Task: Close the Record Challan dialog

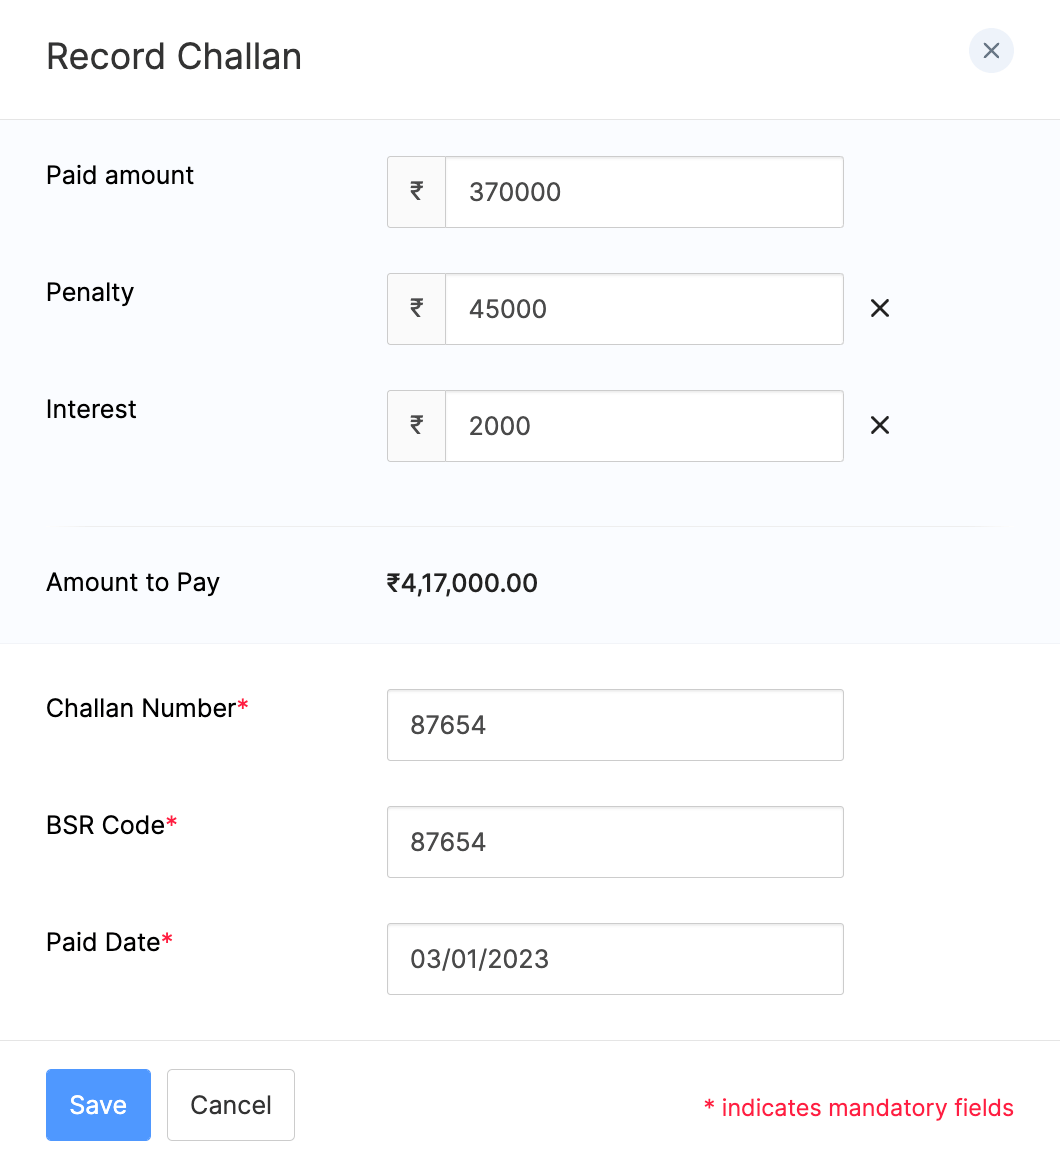Action: pyautogui.click(x=991, y=51)
